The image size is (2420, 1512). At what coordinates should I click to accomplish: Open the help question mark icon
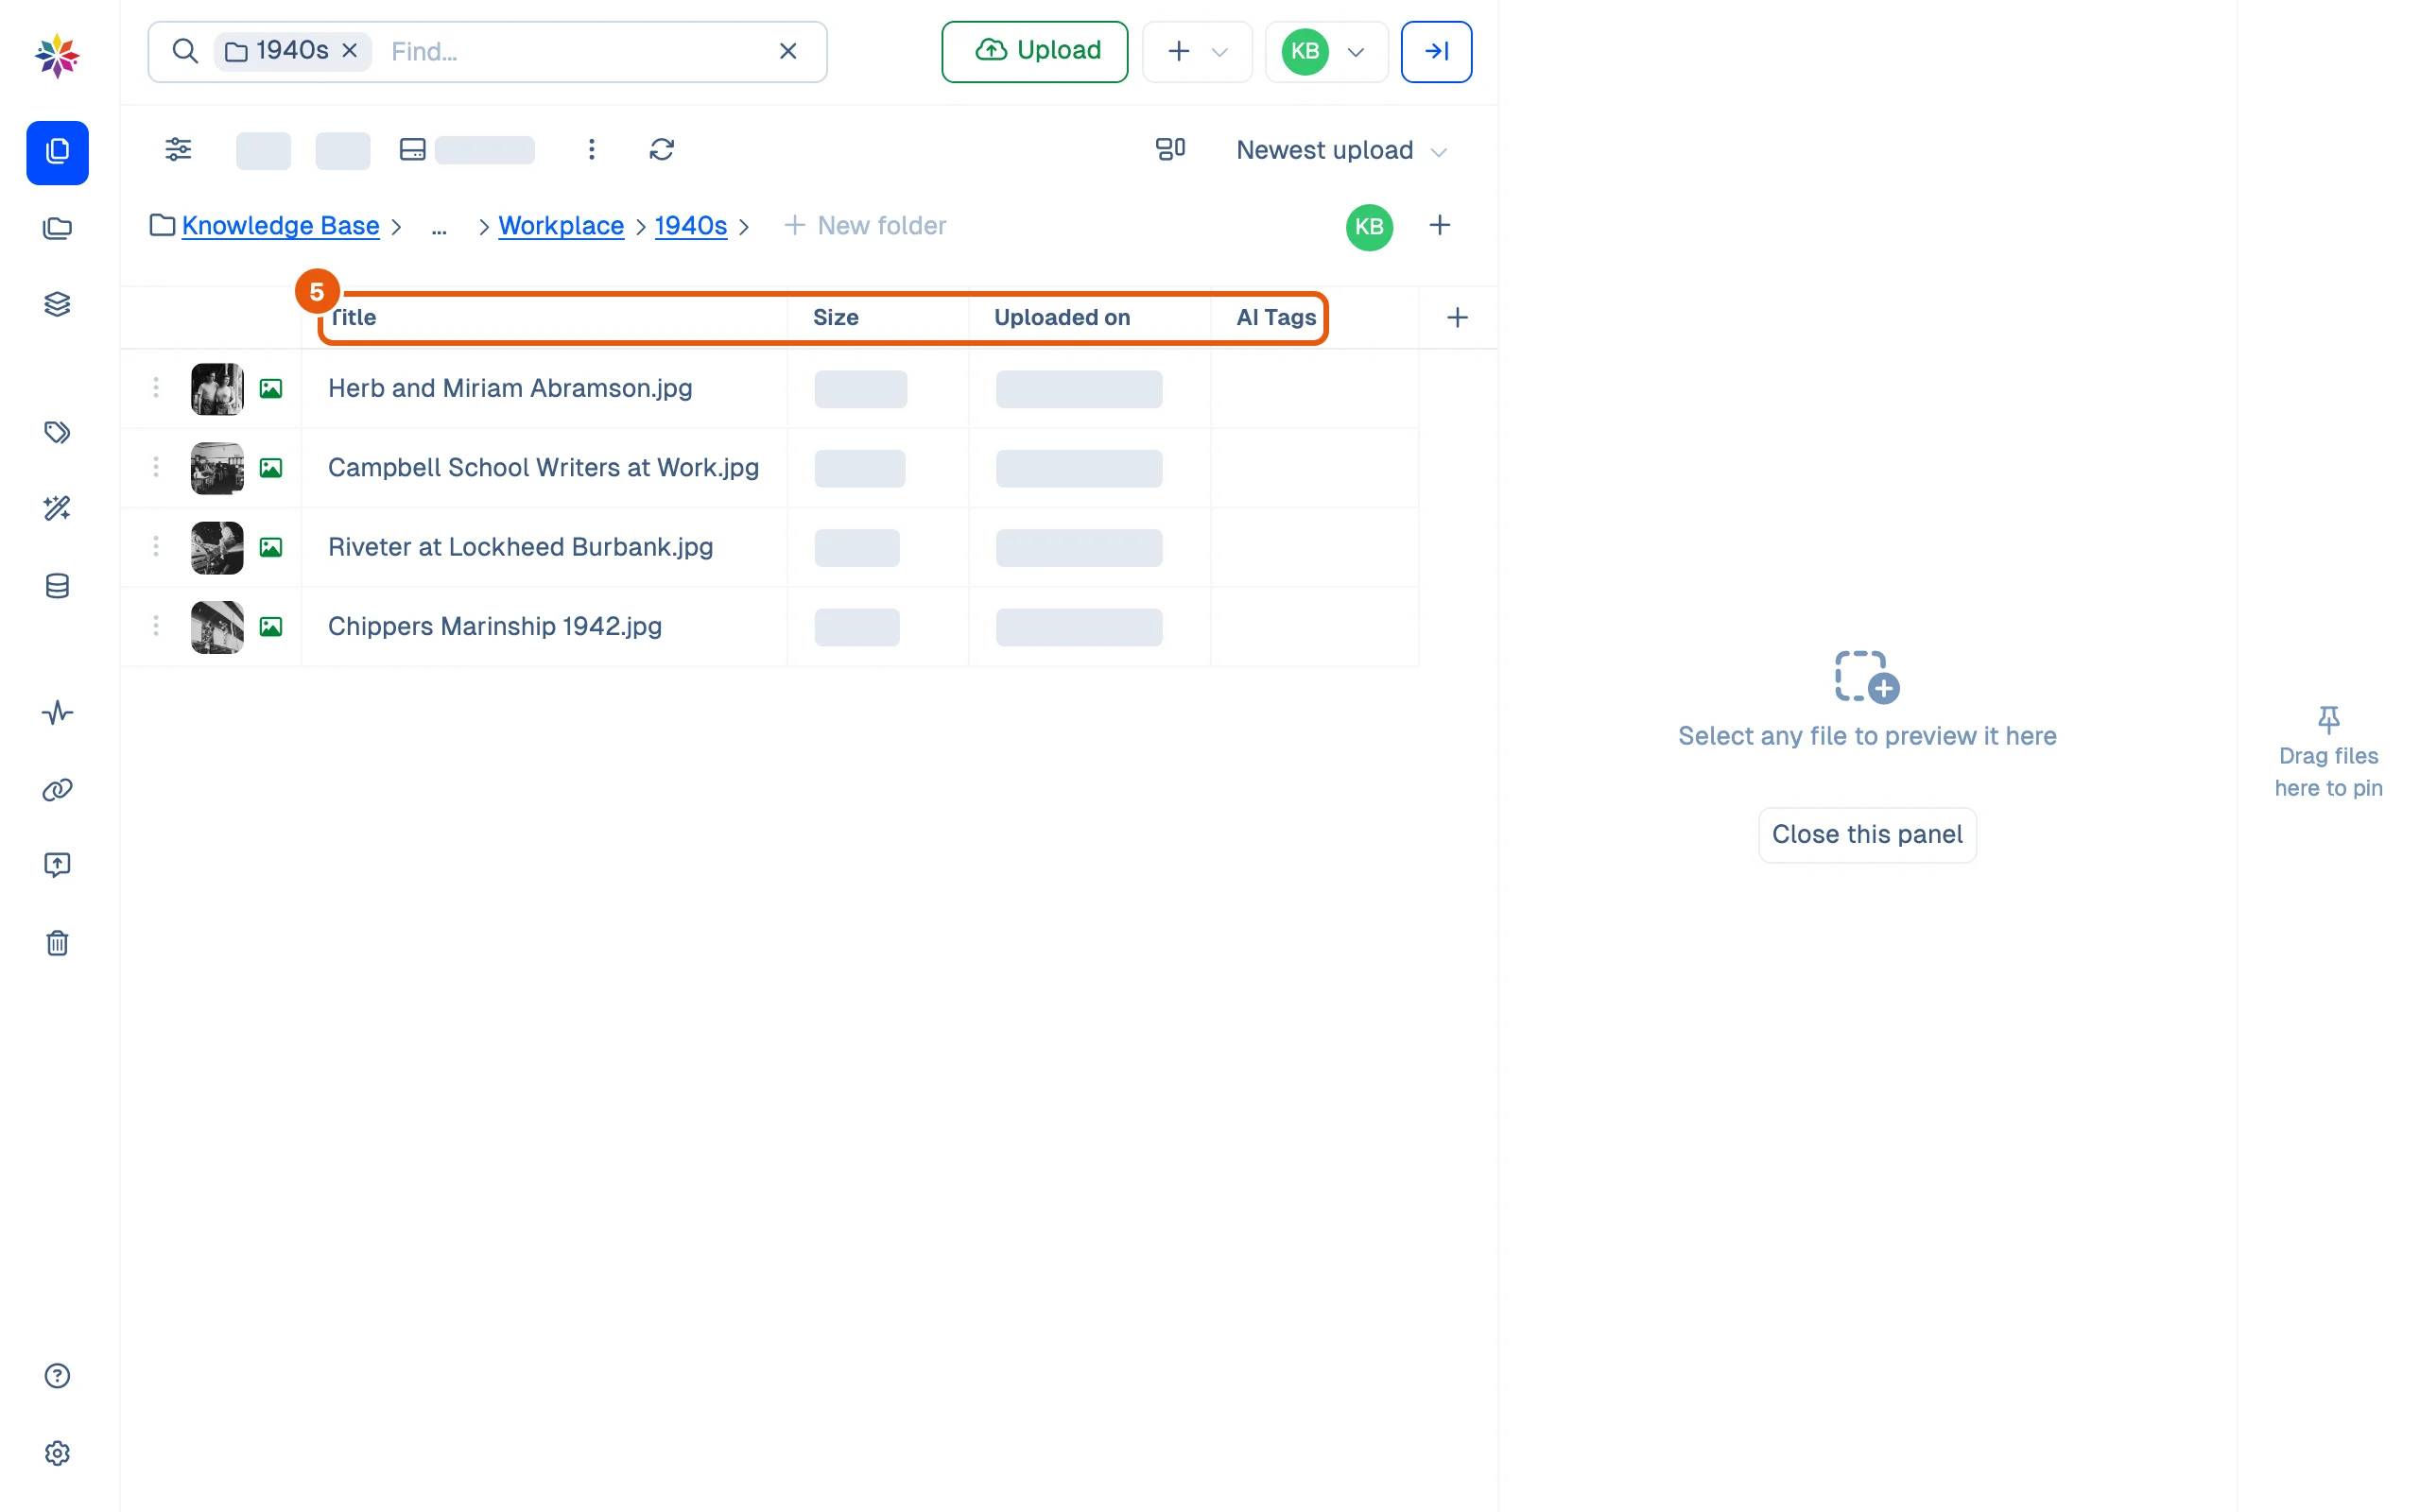pyautogui.click(x=57, y=1376)
